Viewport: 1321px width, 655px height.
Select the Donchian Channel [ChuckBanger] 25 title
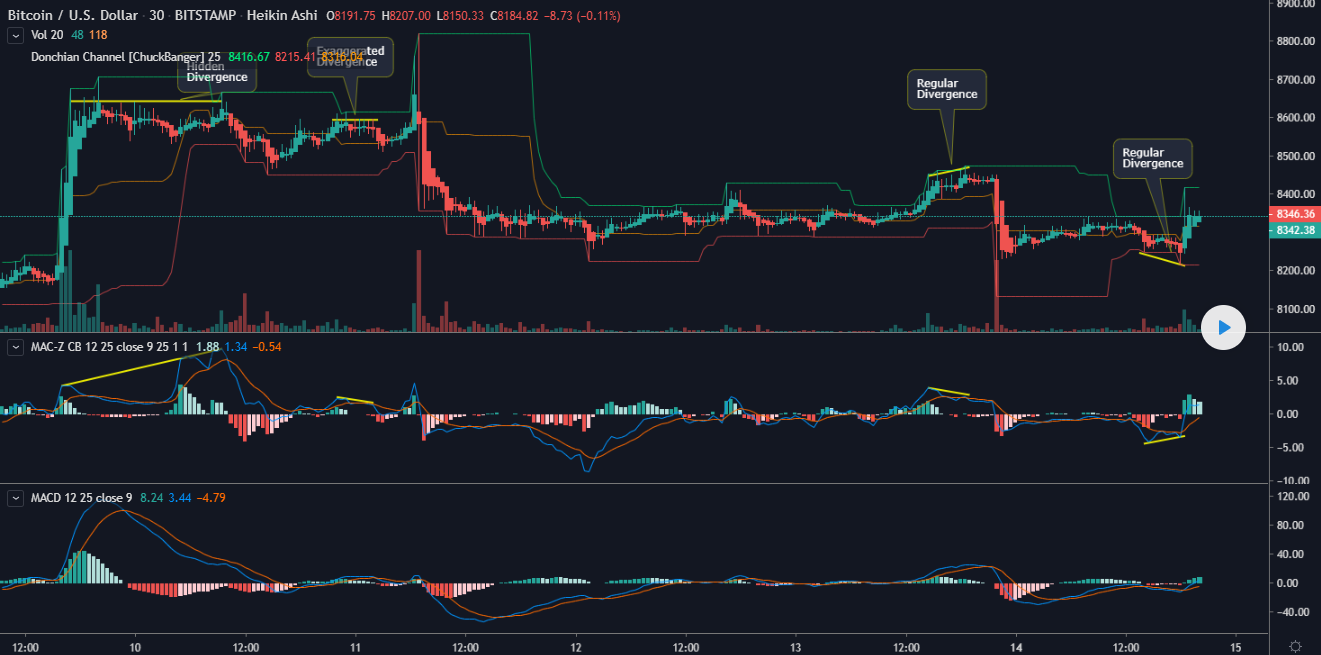125,57
